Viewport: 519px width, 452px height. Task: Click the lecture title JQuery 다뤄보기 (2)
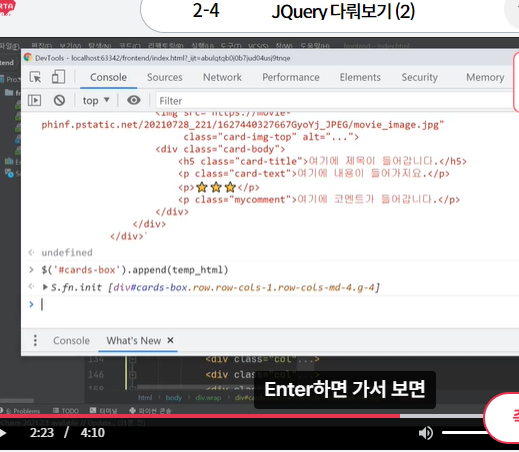pos(343,11)
